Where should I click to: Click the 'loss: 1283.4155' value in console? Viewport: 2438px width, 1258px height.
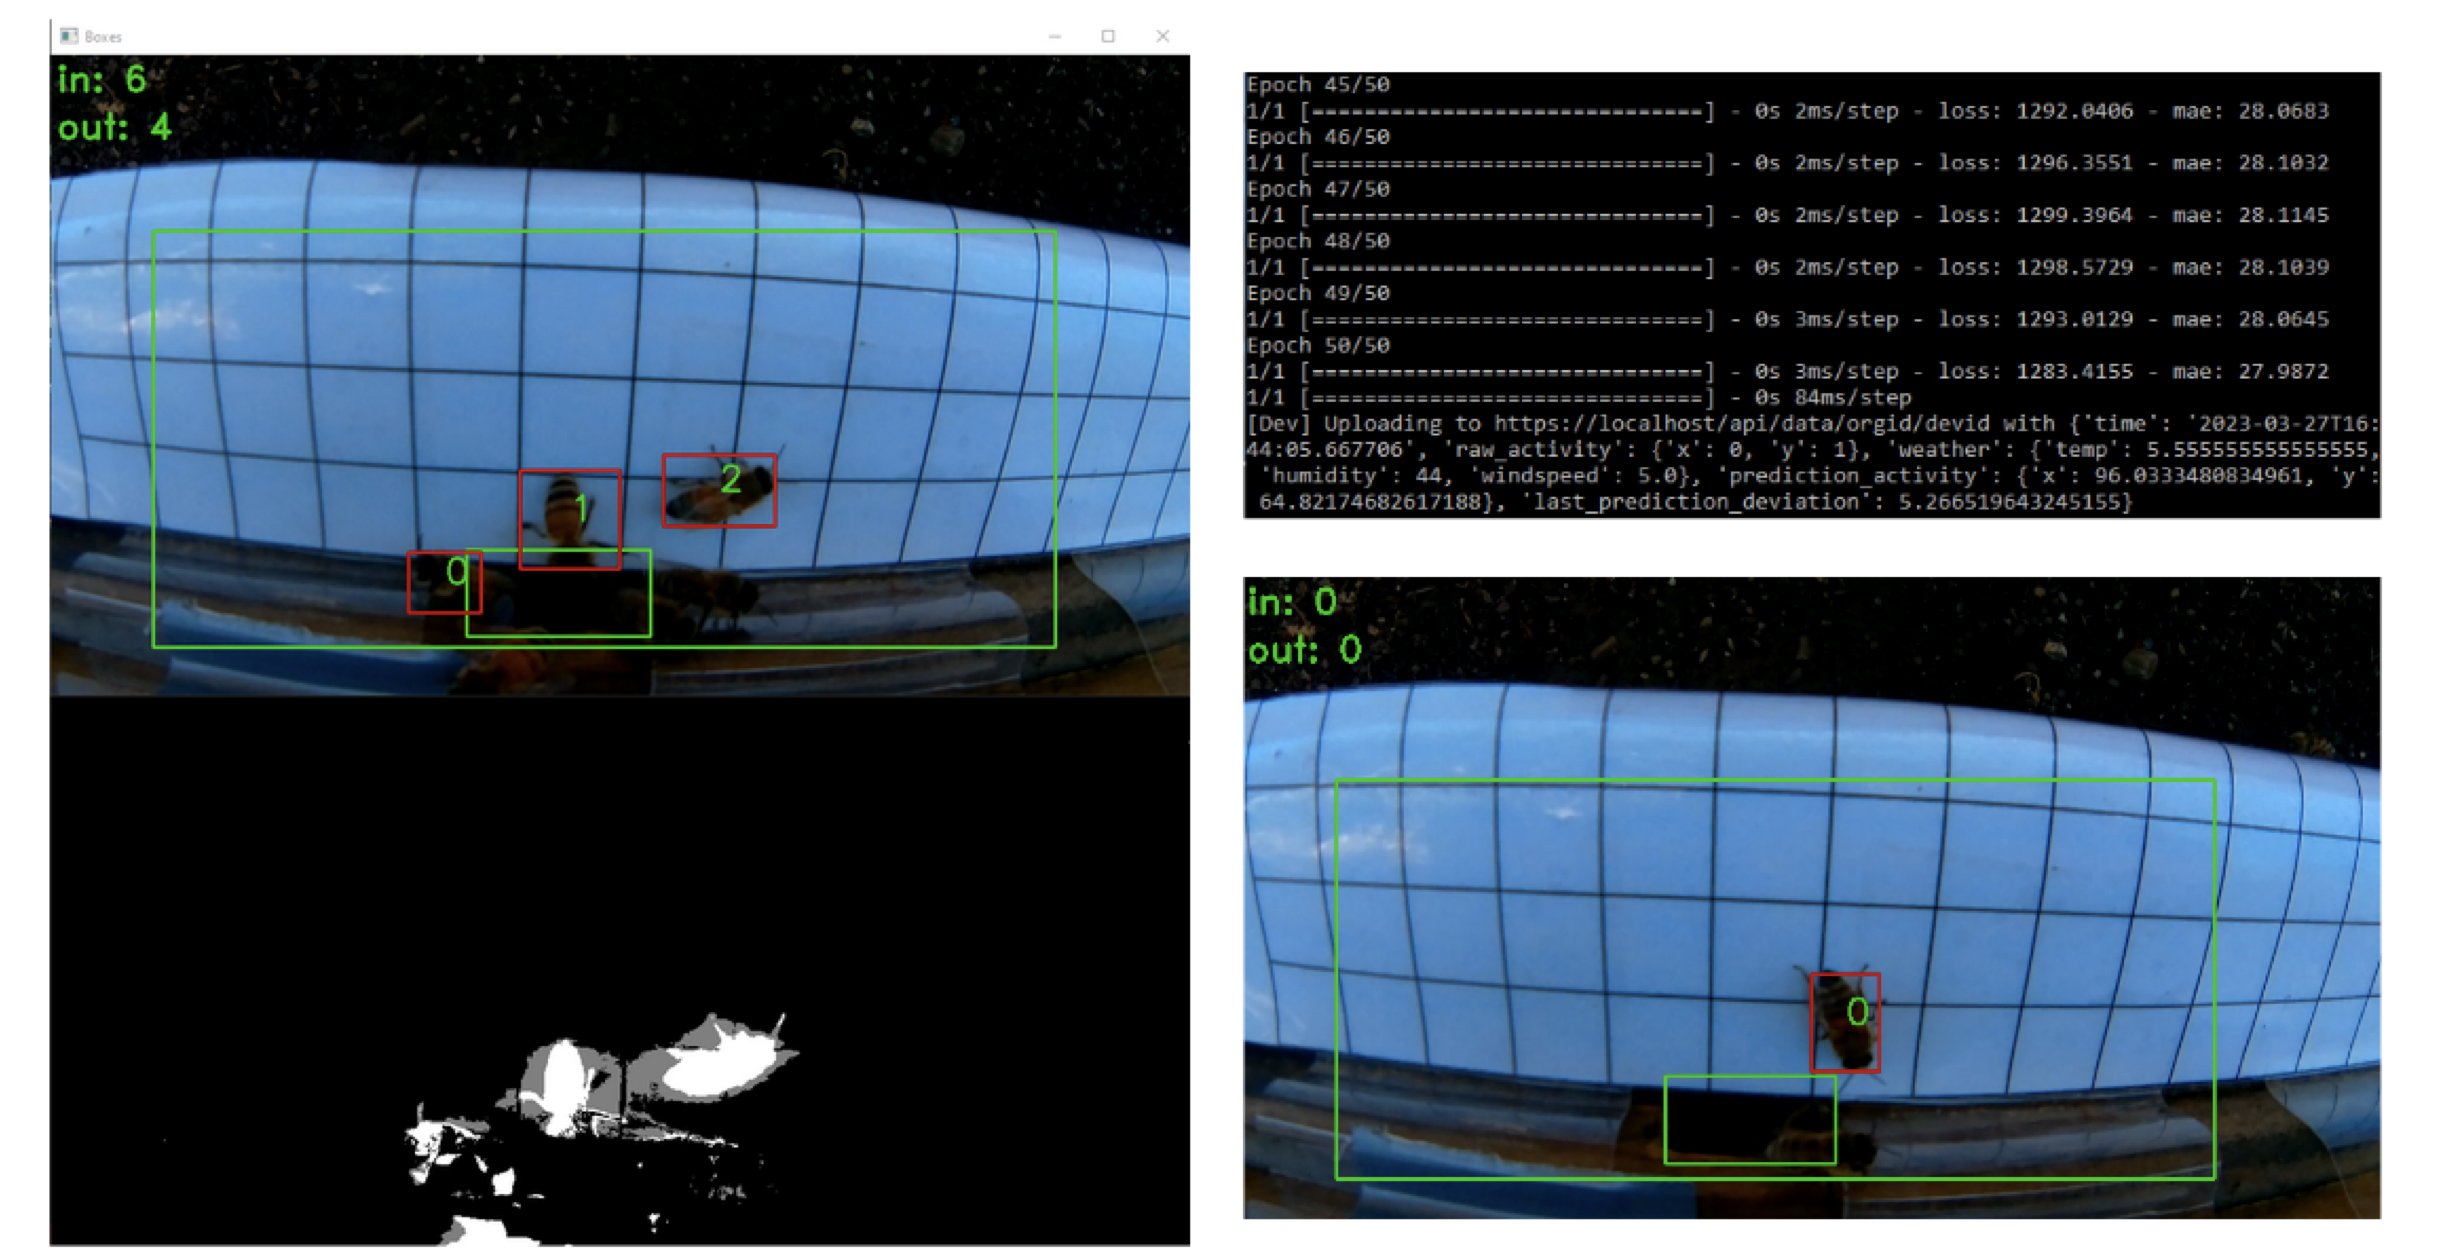pyautogui.click(x=2035, y=371)
